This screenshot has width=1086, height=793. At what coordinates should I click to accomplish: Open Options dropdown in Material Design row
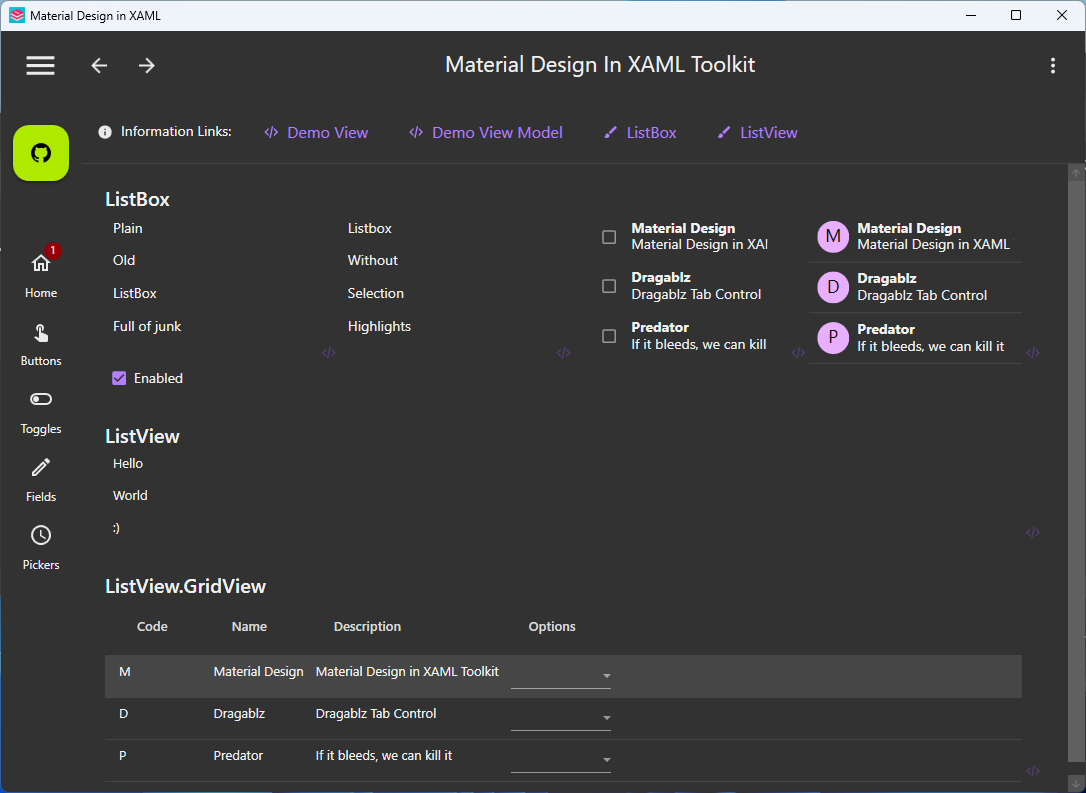[x=561, y=675]
